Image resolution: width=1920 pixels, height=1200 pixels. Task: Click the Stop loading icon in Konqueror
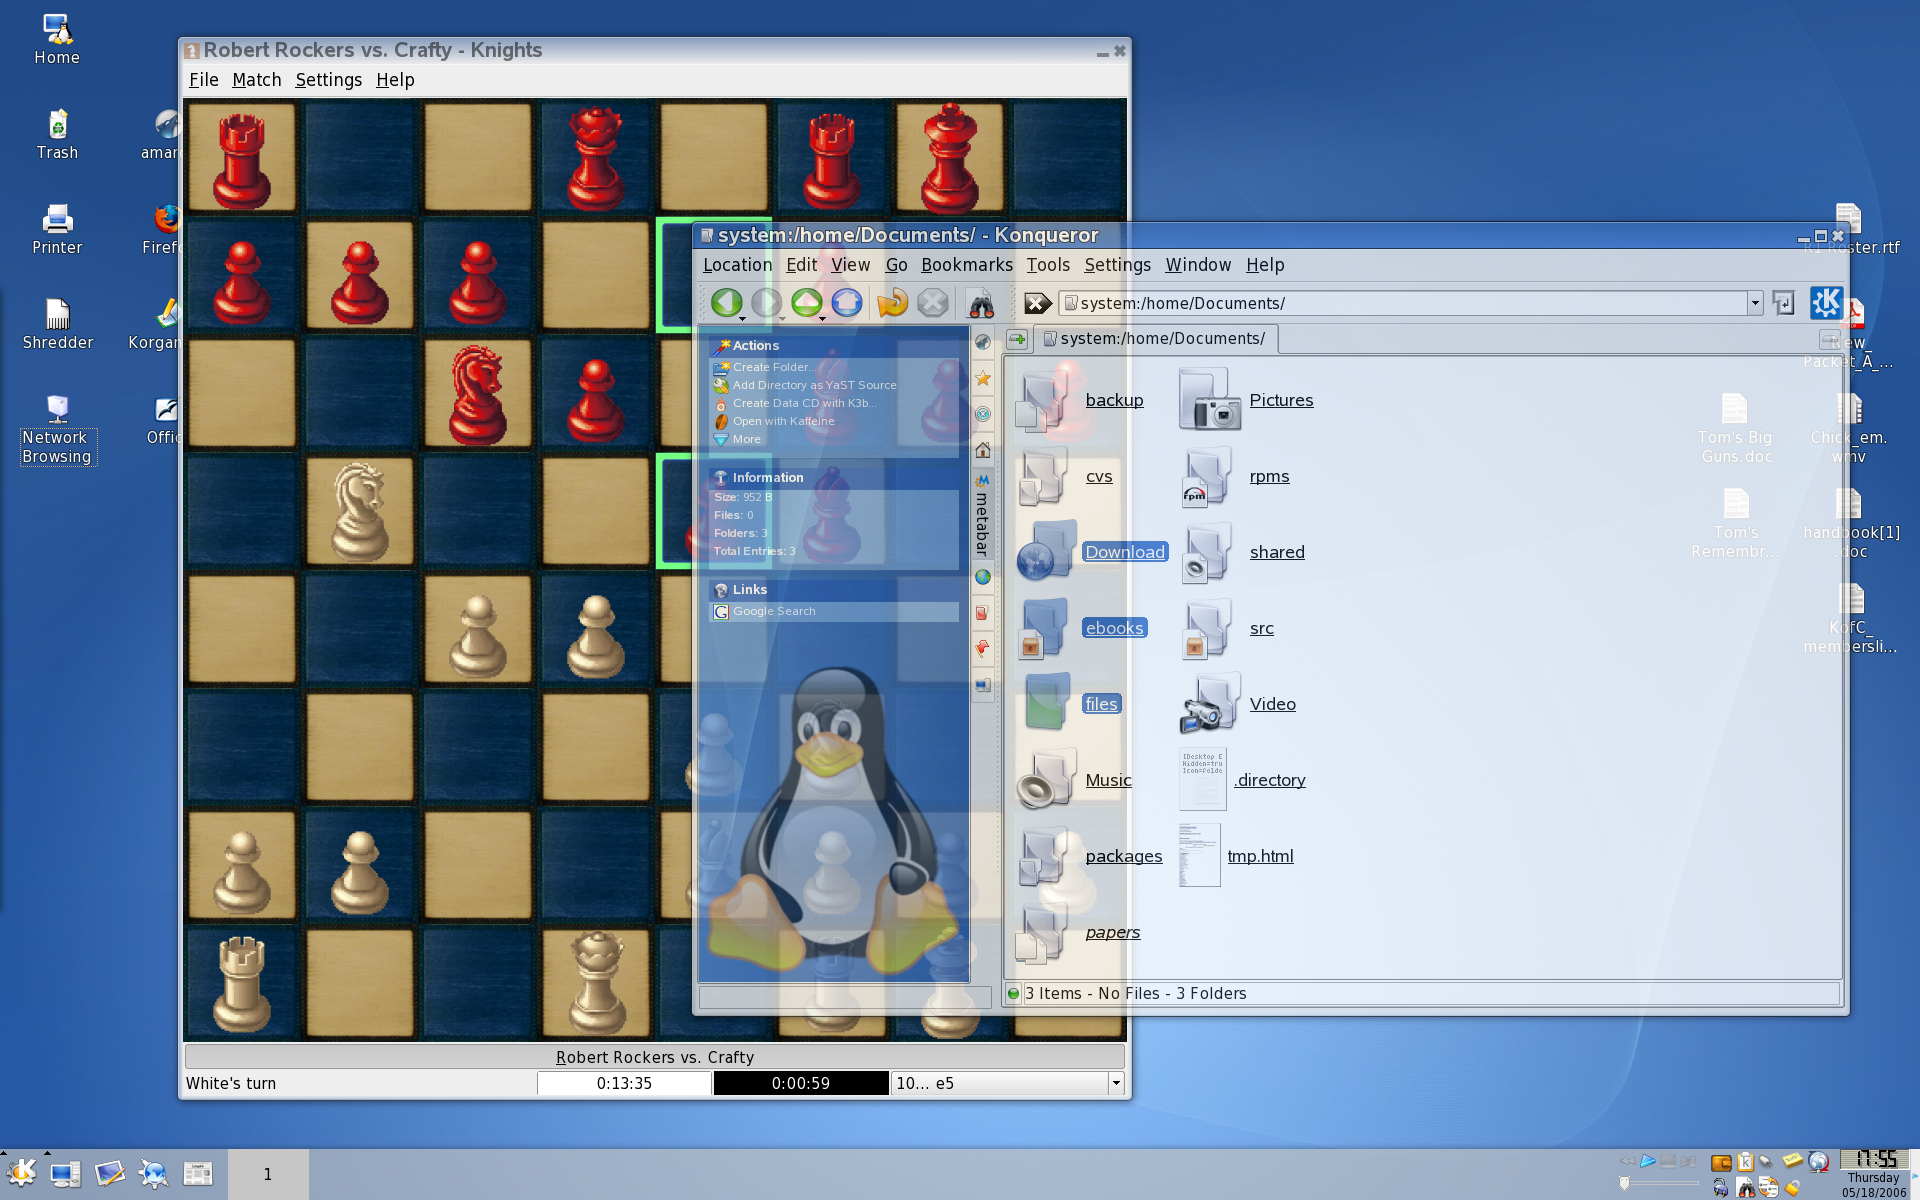click(x=932, y=302)
